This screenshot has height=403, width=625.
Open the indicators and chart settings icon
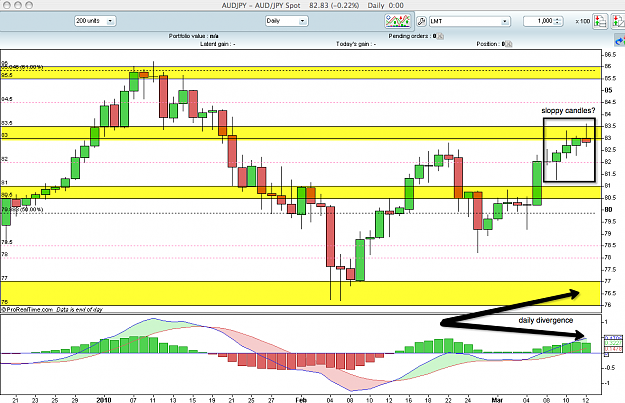pyautogui.click(x=398, y=21)
